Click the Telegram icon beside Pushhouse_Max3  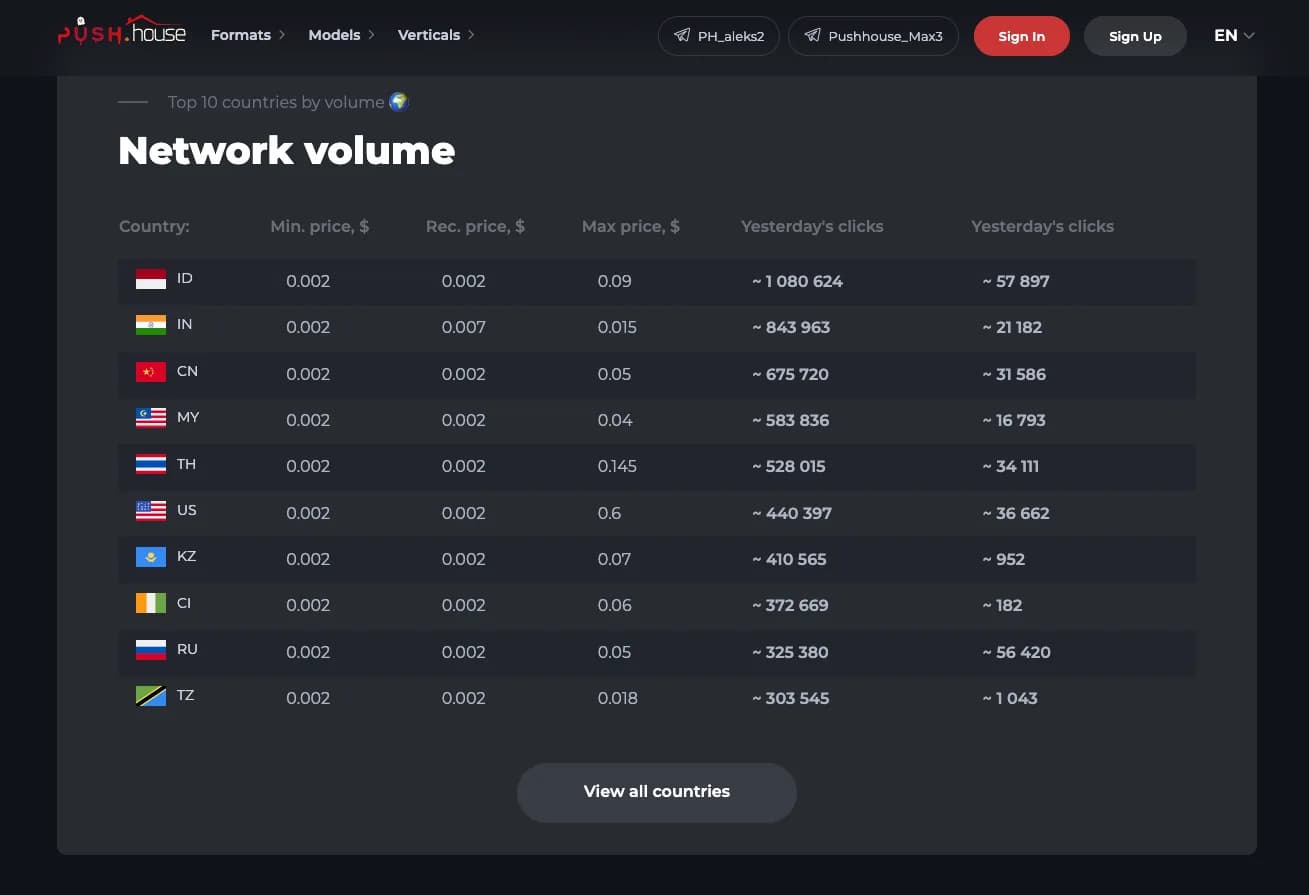[813, 36]
